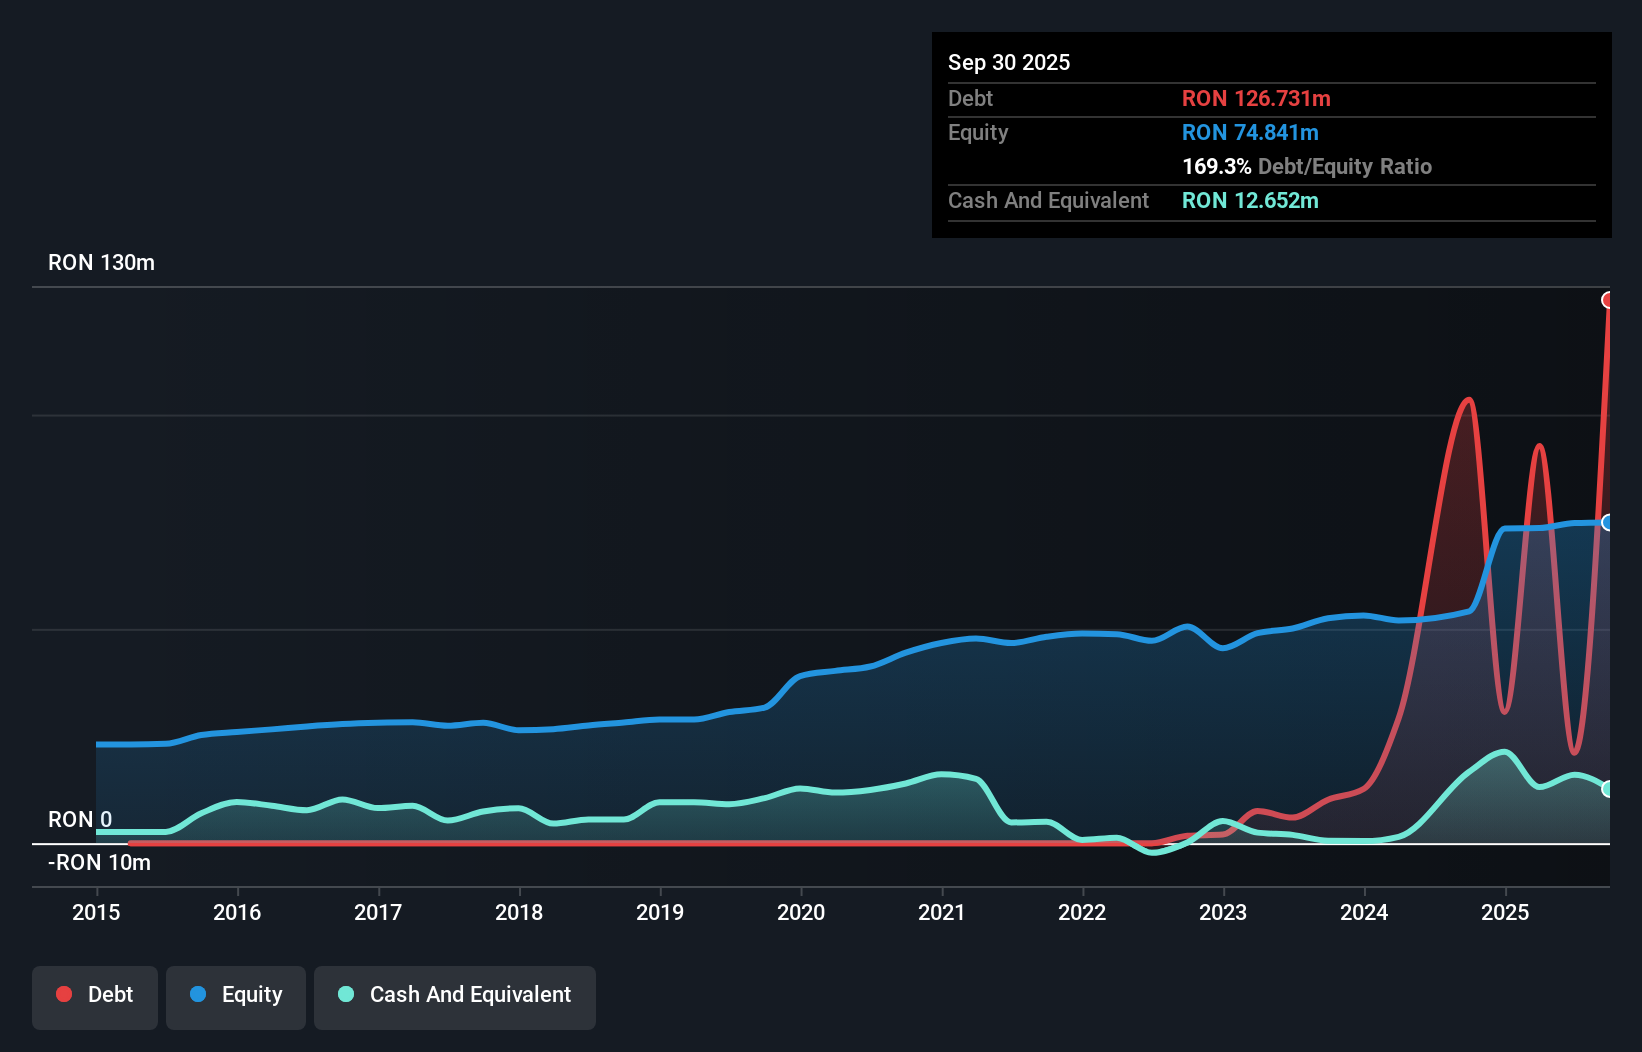Select the 2020 year label on the x-axis

[x=801, y=912]
